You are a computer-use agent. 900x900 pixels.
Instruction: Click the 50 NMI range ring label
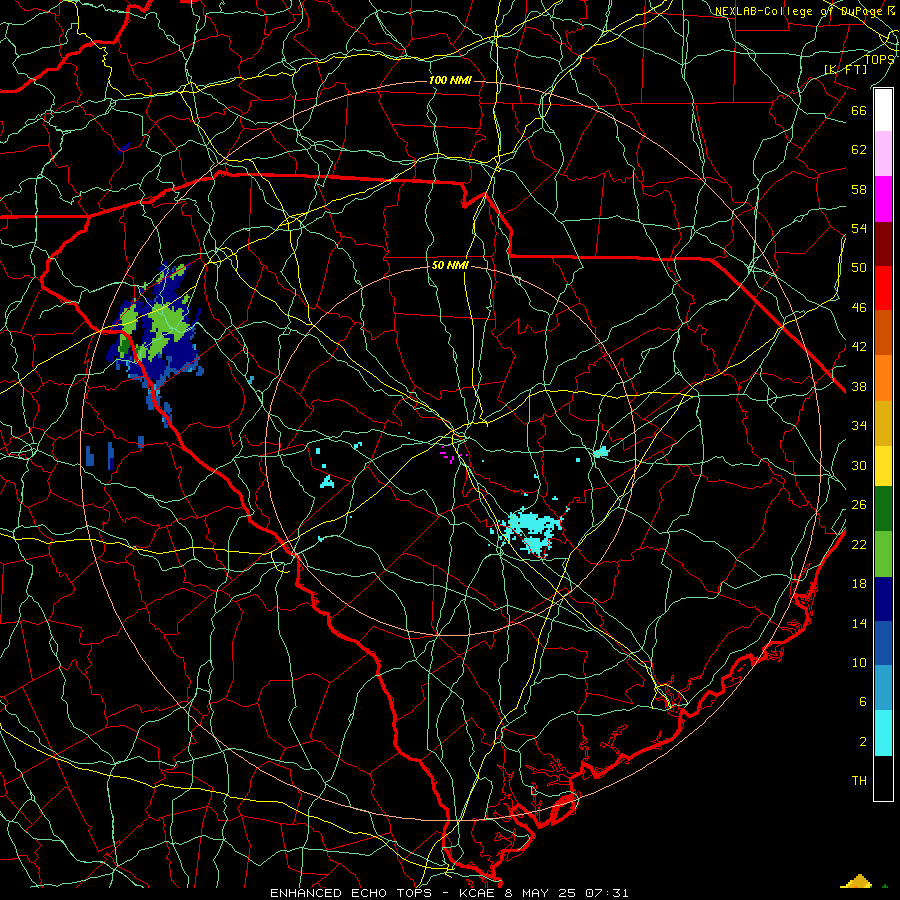pos(450,265)
